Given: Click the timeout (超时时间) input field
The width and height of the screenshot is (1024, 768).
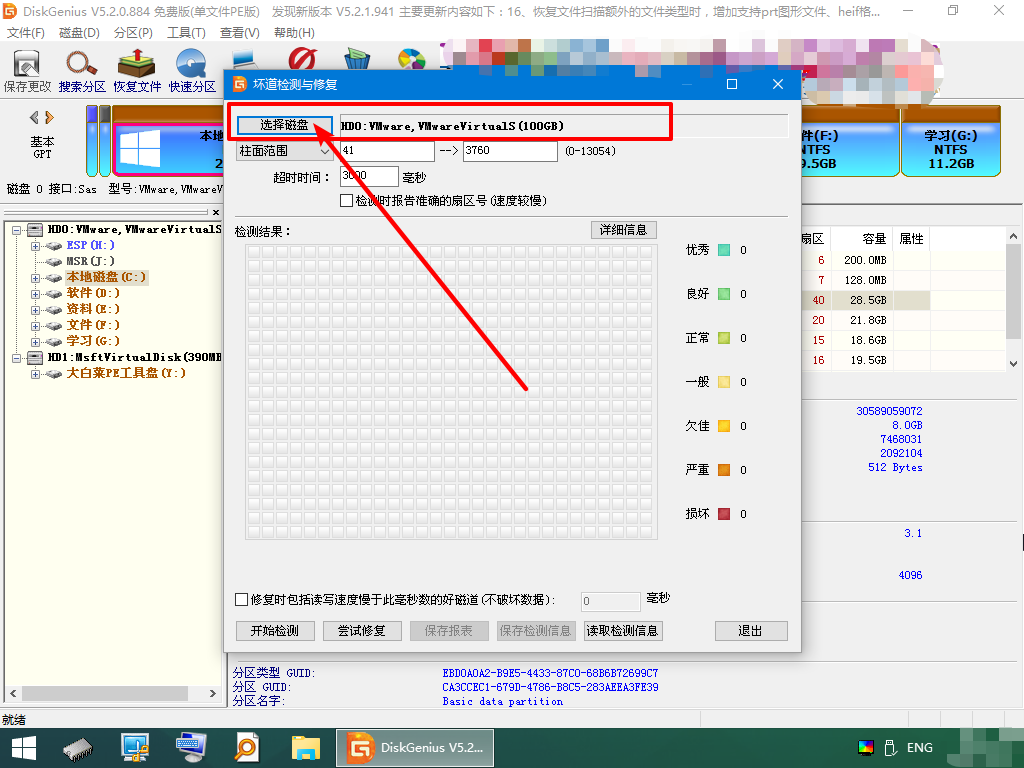Looking at the screenshot, I should pos(368,176).
